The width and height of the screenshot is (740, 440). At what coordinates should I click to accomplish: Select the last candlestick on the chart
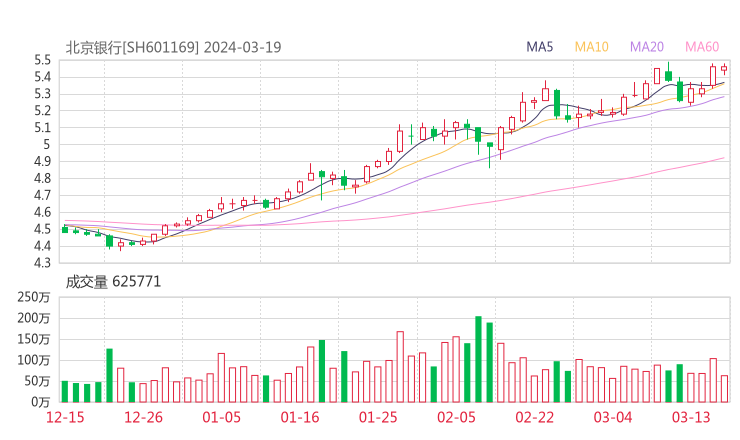[x=724, y=69]
